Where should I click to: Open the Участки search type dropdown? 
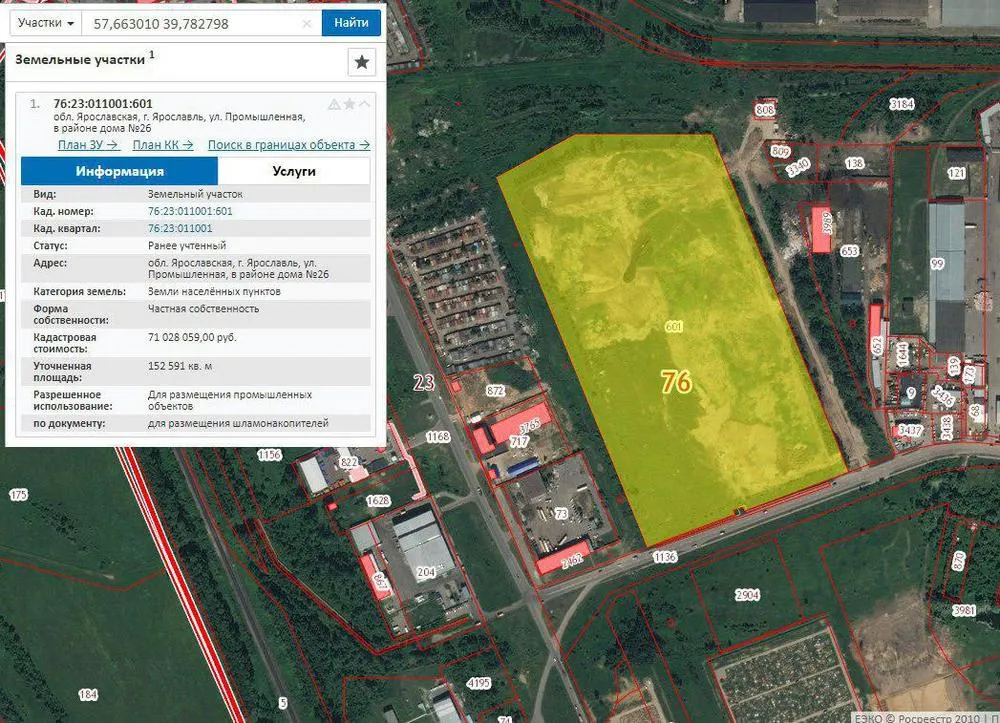tap(46, 23)
